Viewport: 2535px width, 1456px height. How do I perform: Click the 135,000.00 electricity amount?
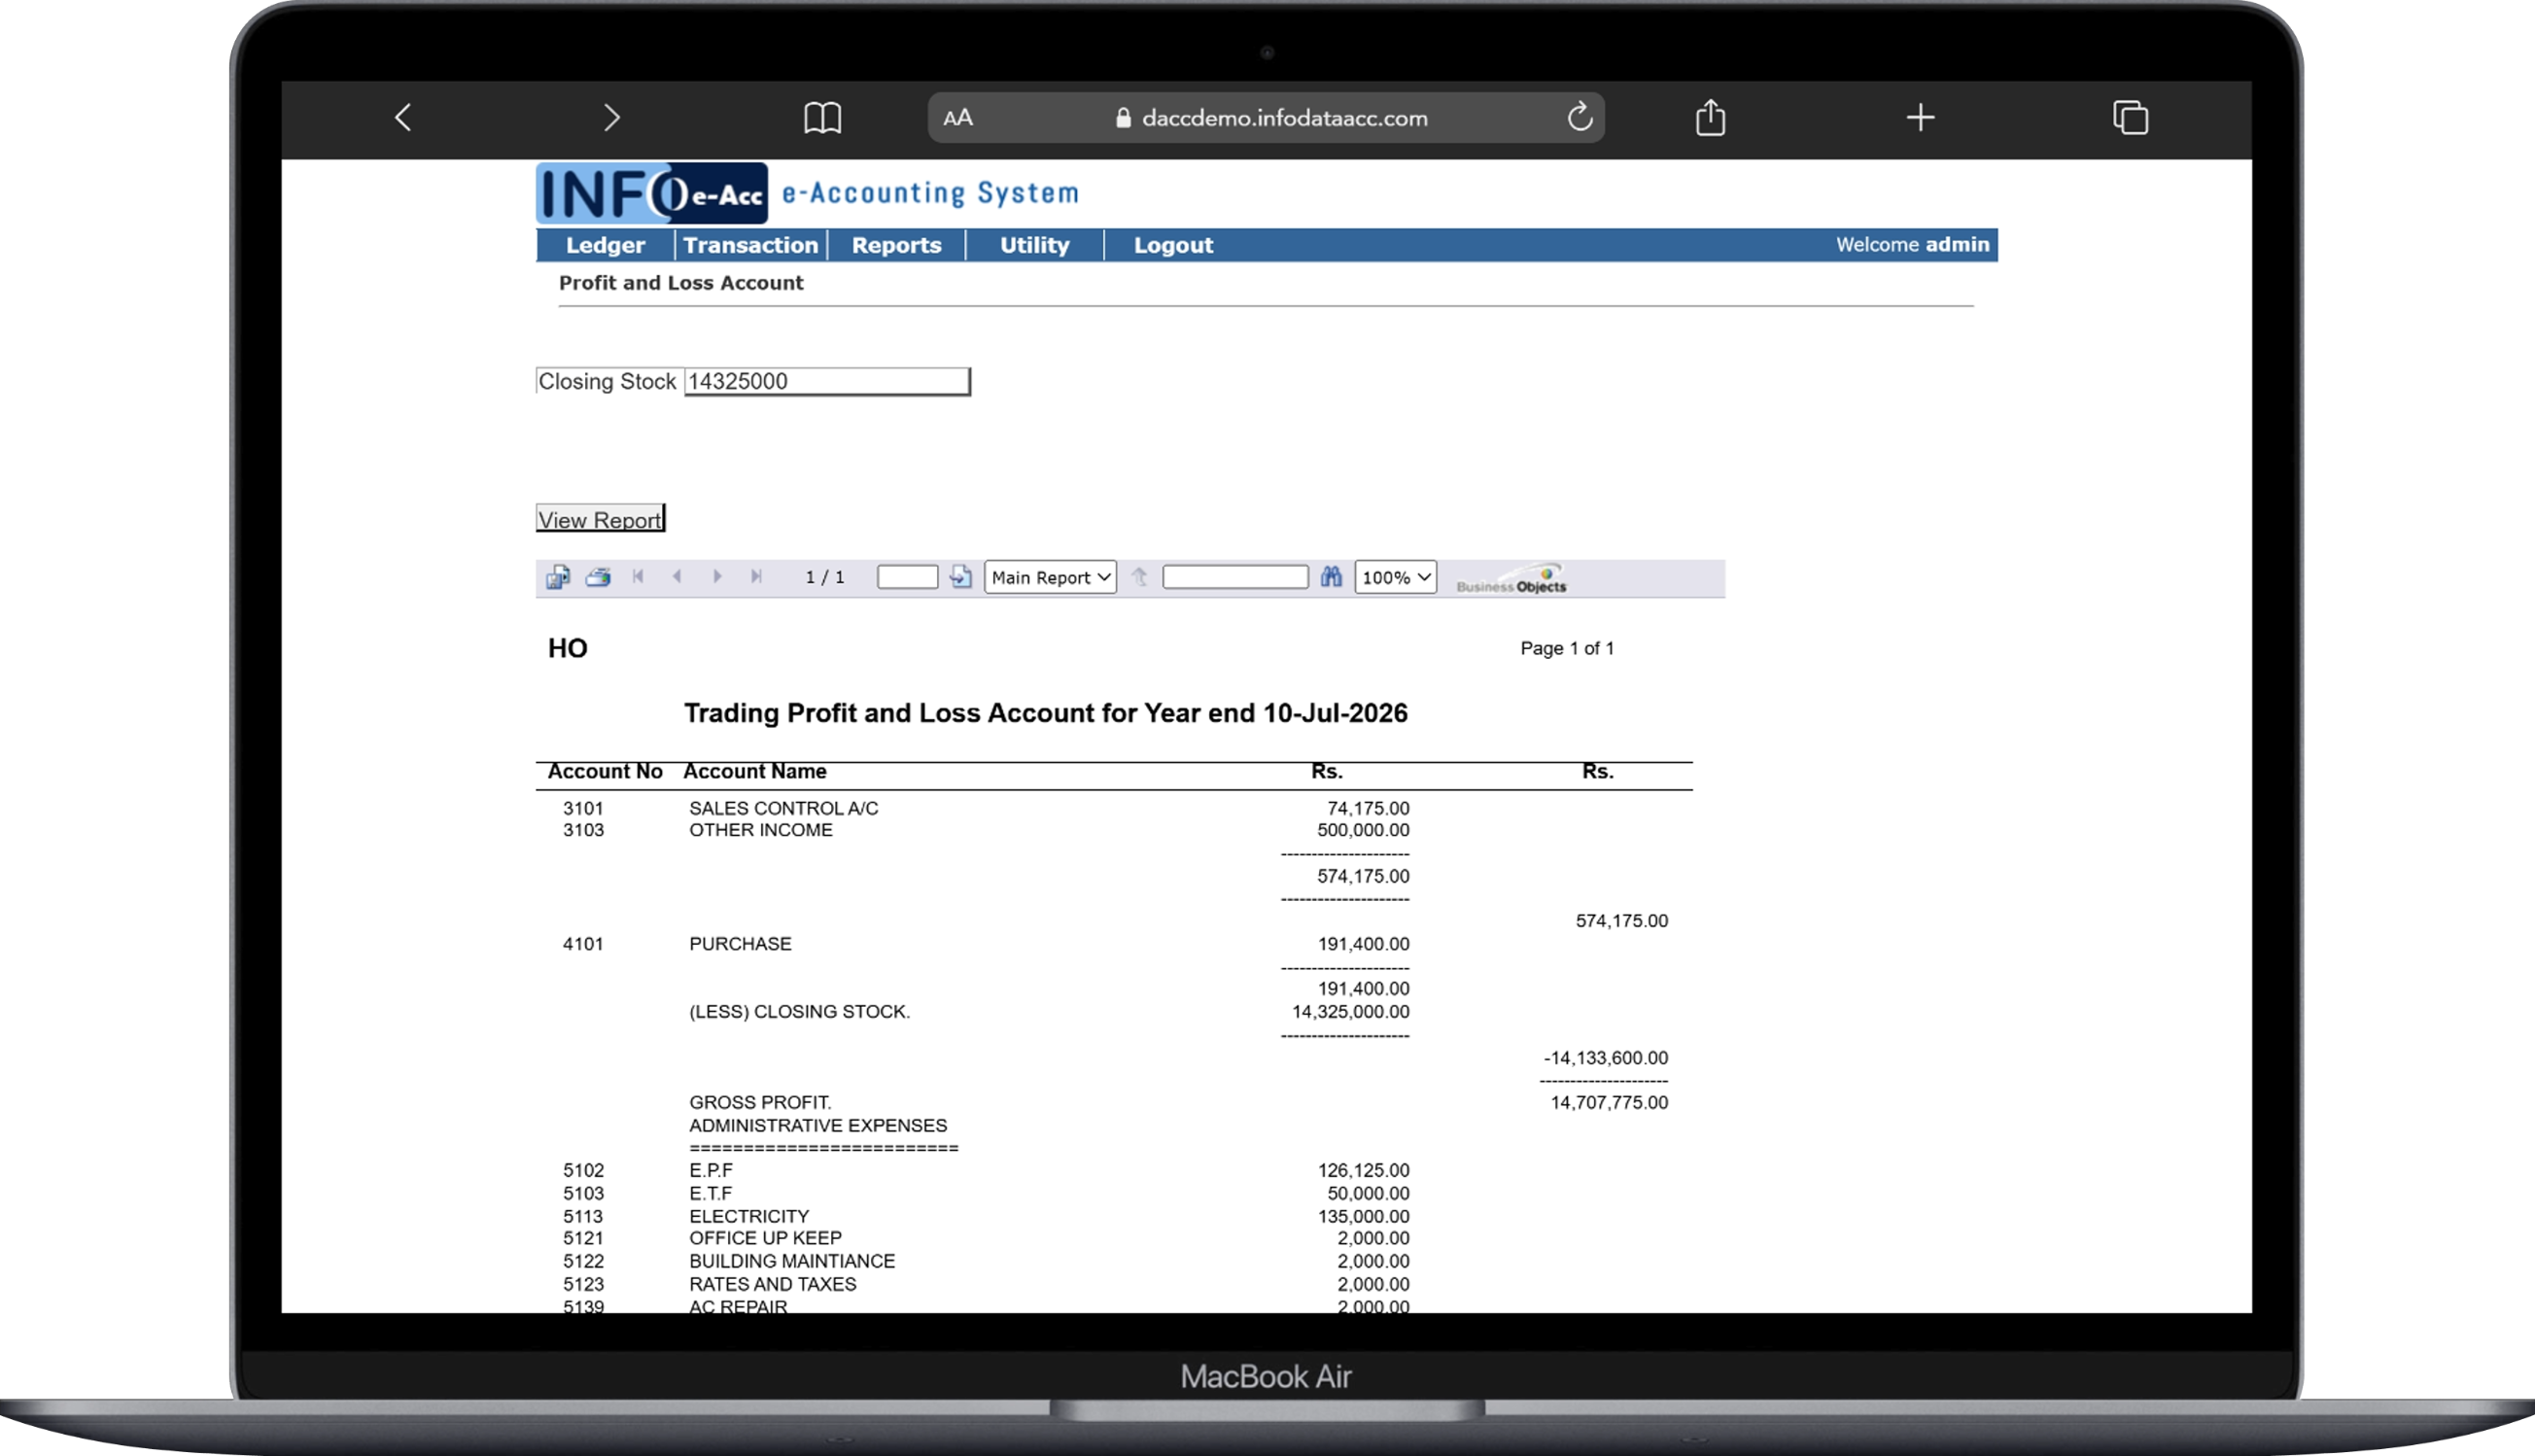coord(1363,1216)
